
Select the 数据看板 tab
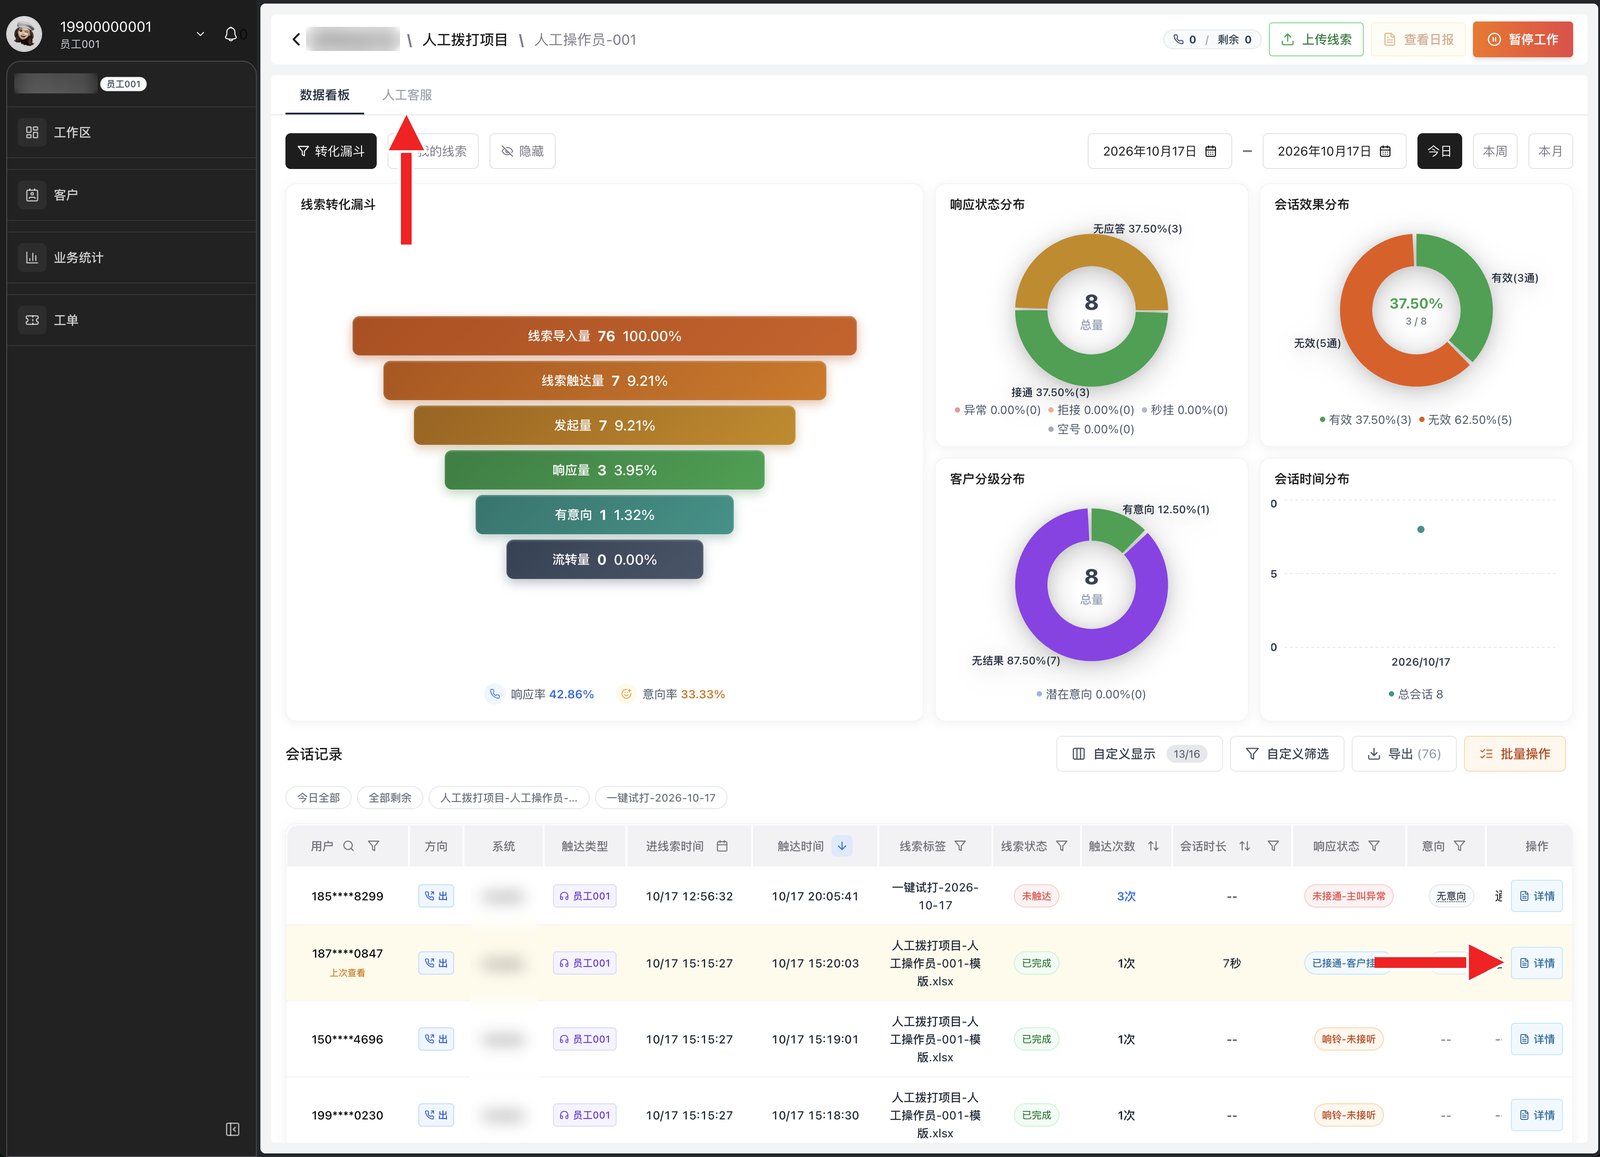[325, 95]
